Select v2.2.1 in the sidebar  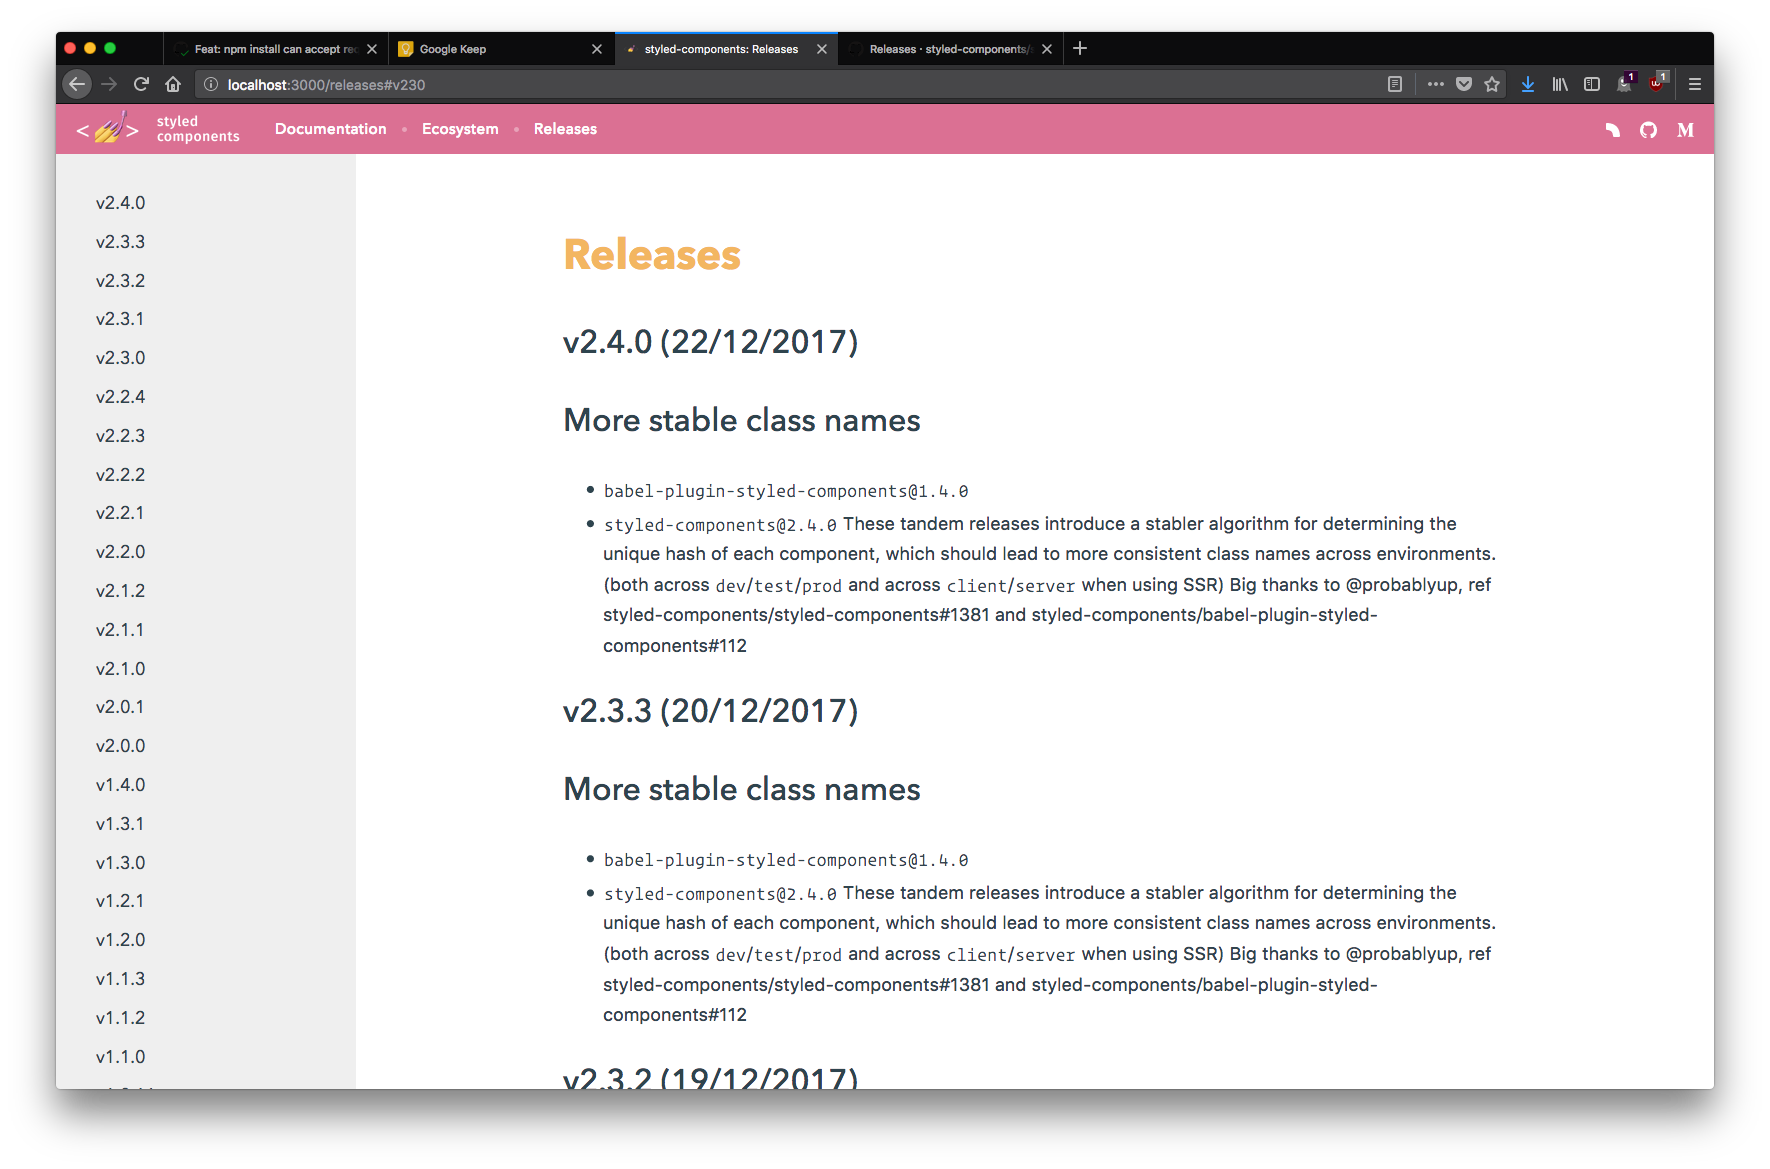(x=120, y=513)
